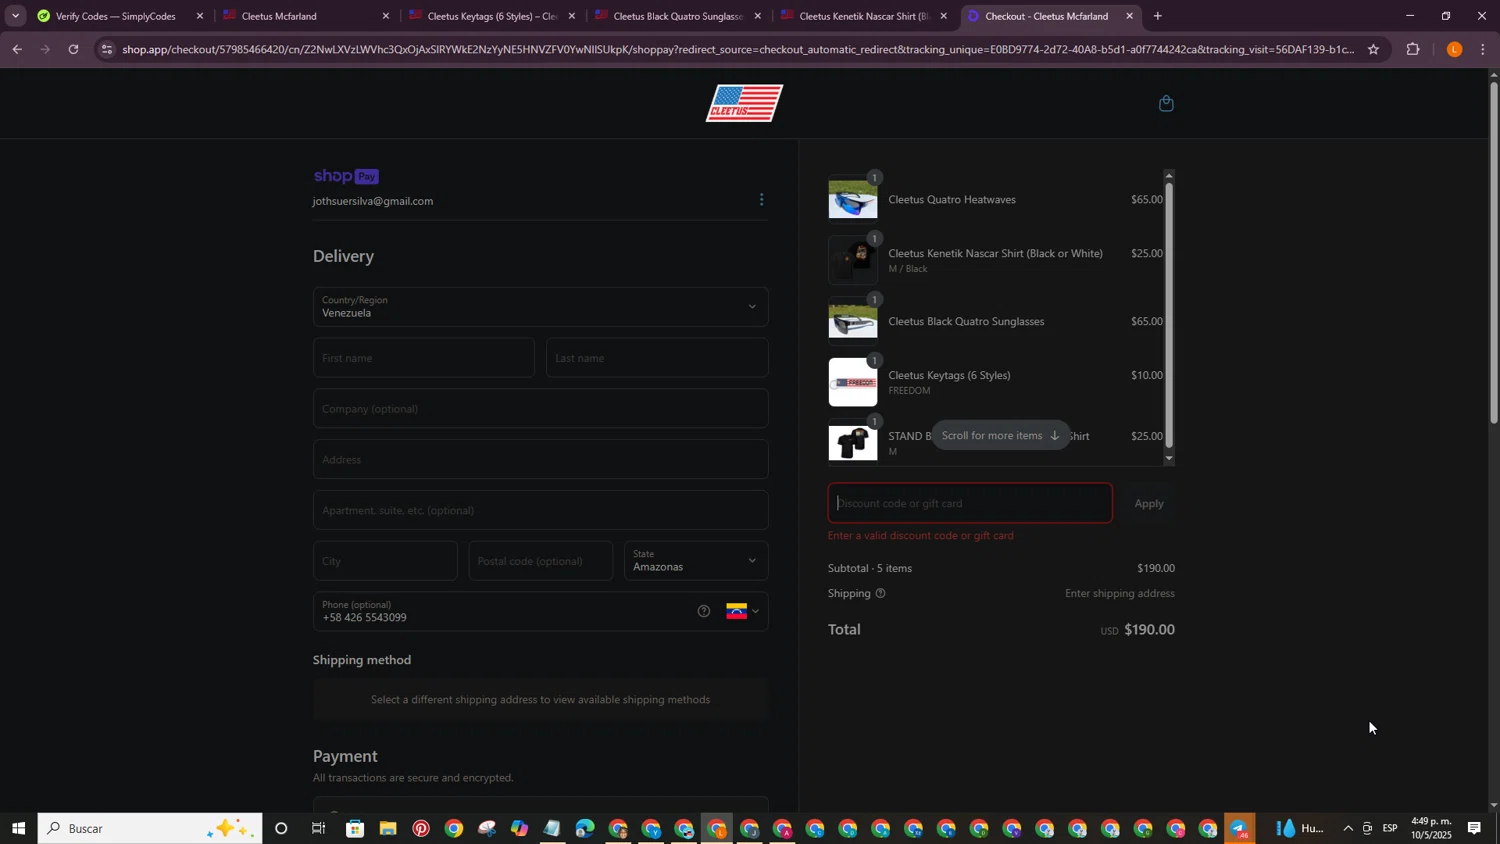Focus the Postal code field
Viewport: 1500px width, 844px height.
click(541, 561)
